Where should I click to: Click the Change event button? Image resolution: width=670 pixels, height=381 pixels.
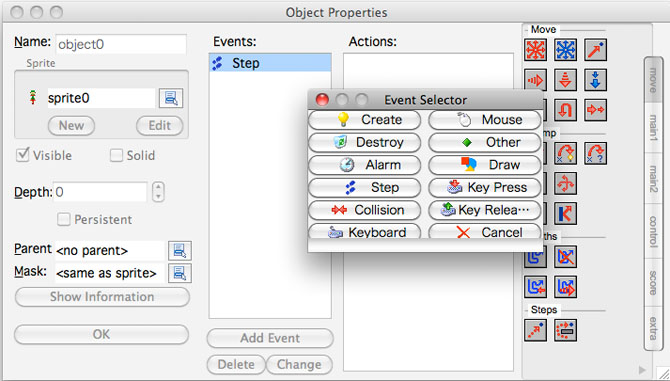(299, 365)
